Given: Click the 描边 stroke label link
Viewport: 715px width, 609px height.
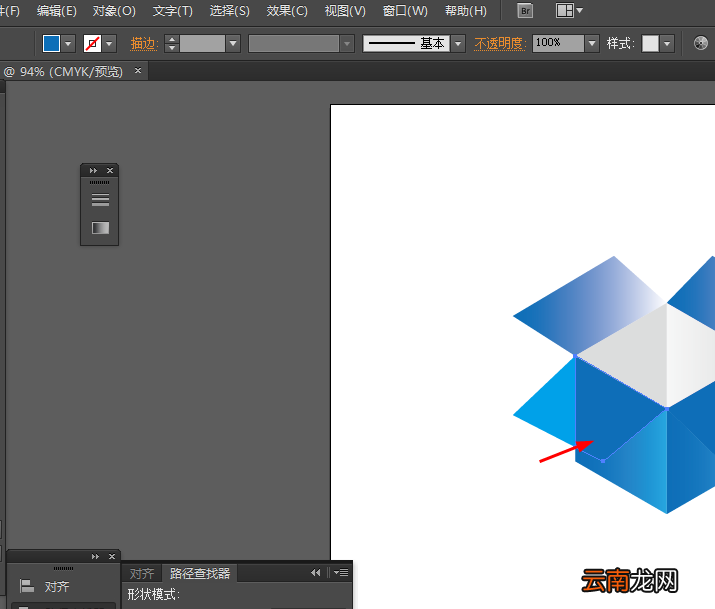Looking at the screenshot, I should pos(144,44).
